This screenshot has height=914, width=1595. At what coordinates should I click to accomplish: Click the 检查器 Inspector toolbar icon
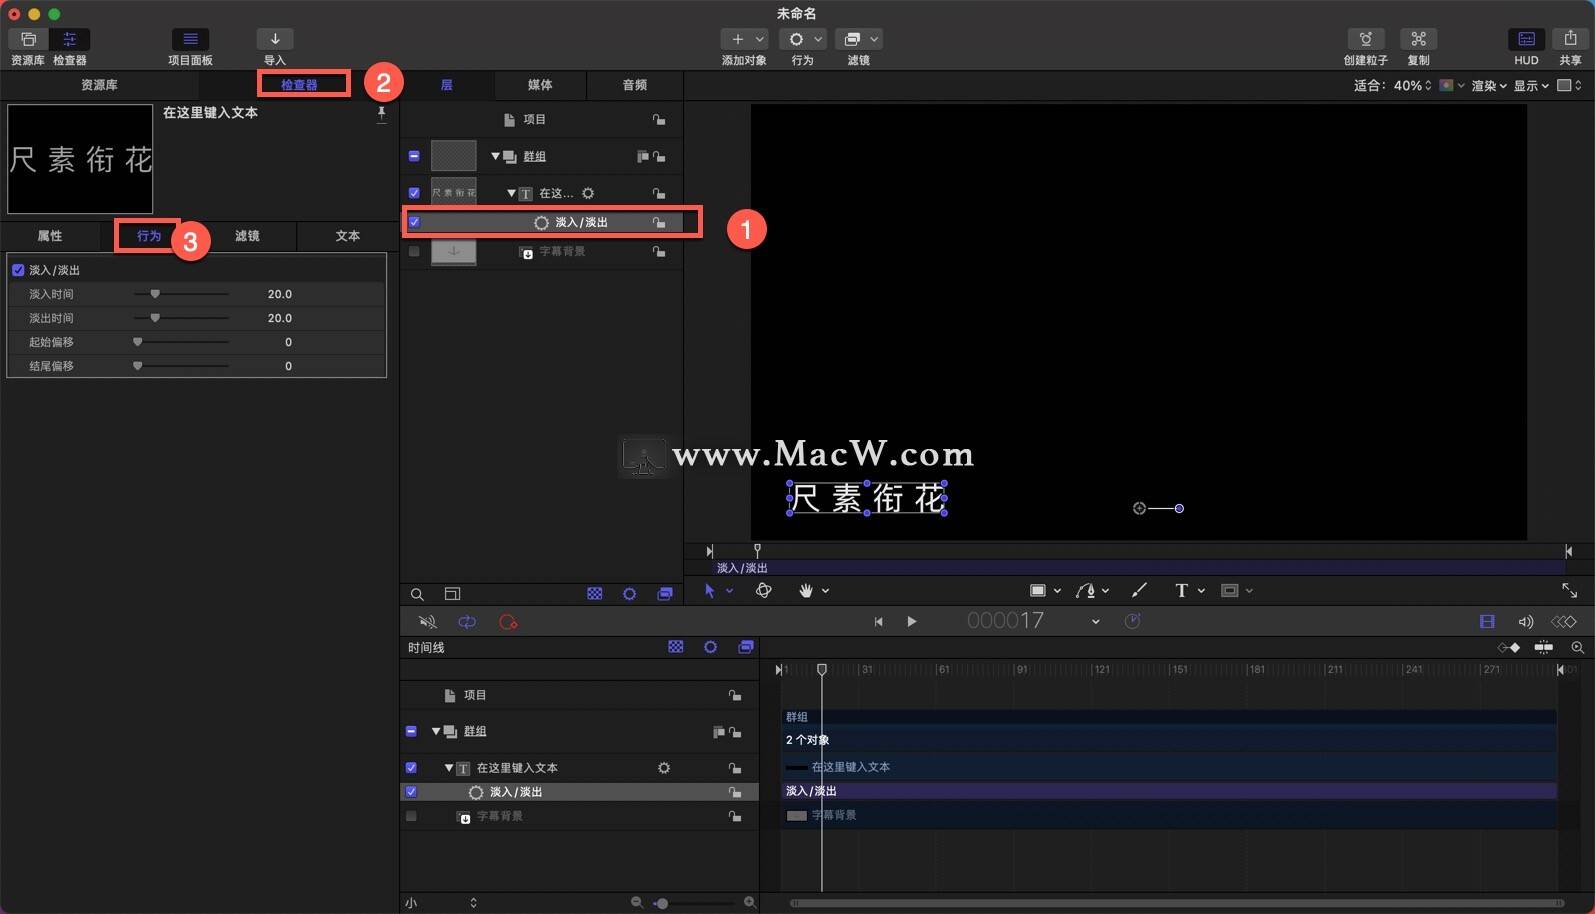(70, 39)
